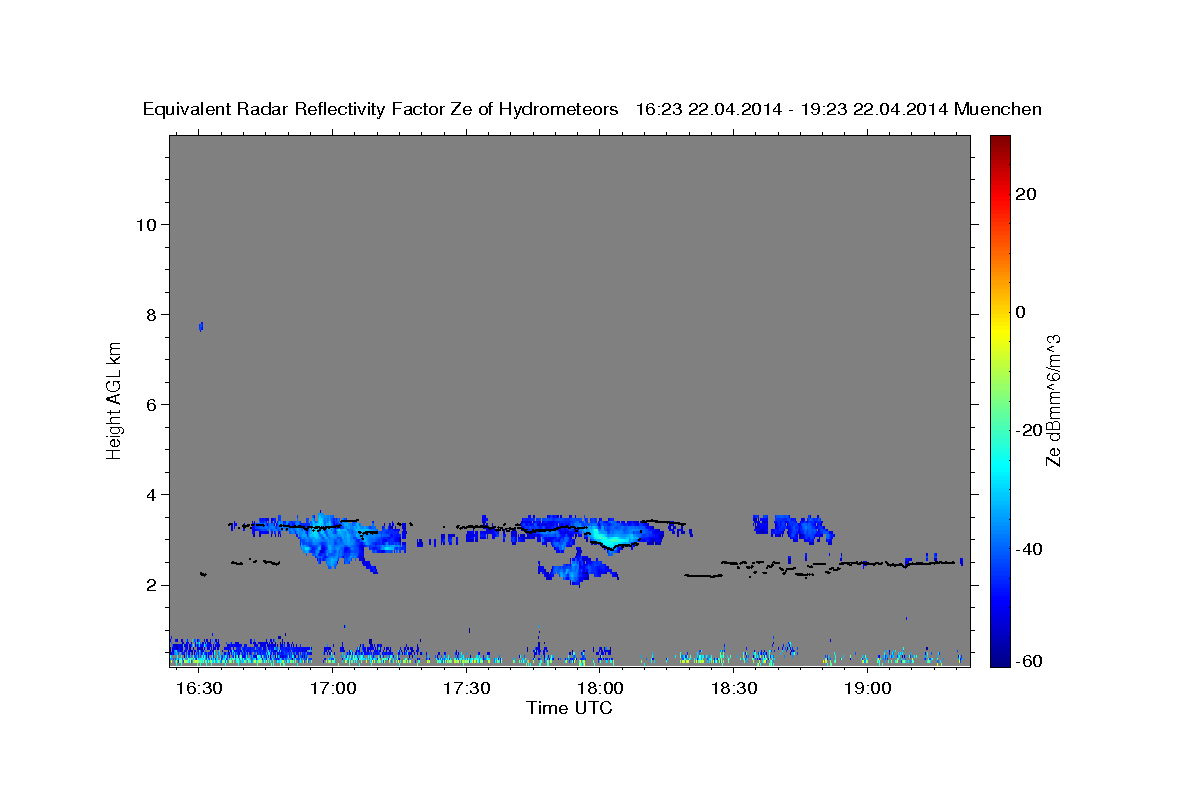The height and width of the screenshot is (800, 1200).
Task: Click the plot title 'Equivalent Radar Reflectivity Factor Ze of Hydrometeors'
Action: coord(381,110)
